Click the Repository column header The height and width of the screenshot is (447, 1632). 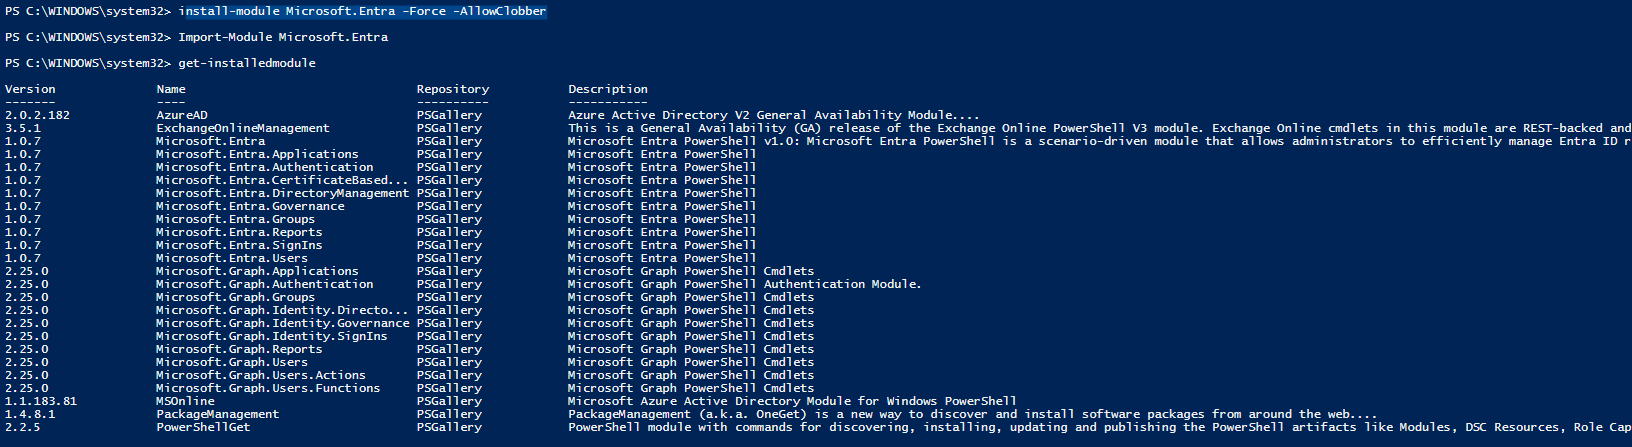pos(453,89)
